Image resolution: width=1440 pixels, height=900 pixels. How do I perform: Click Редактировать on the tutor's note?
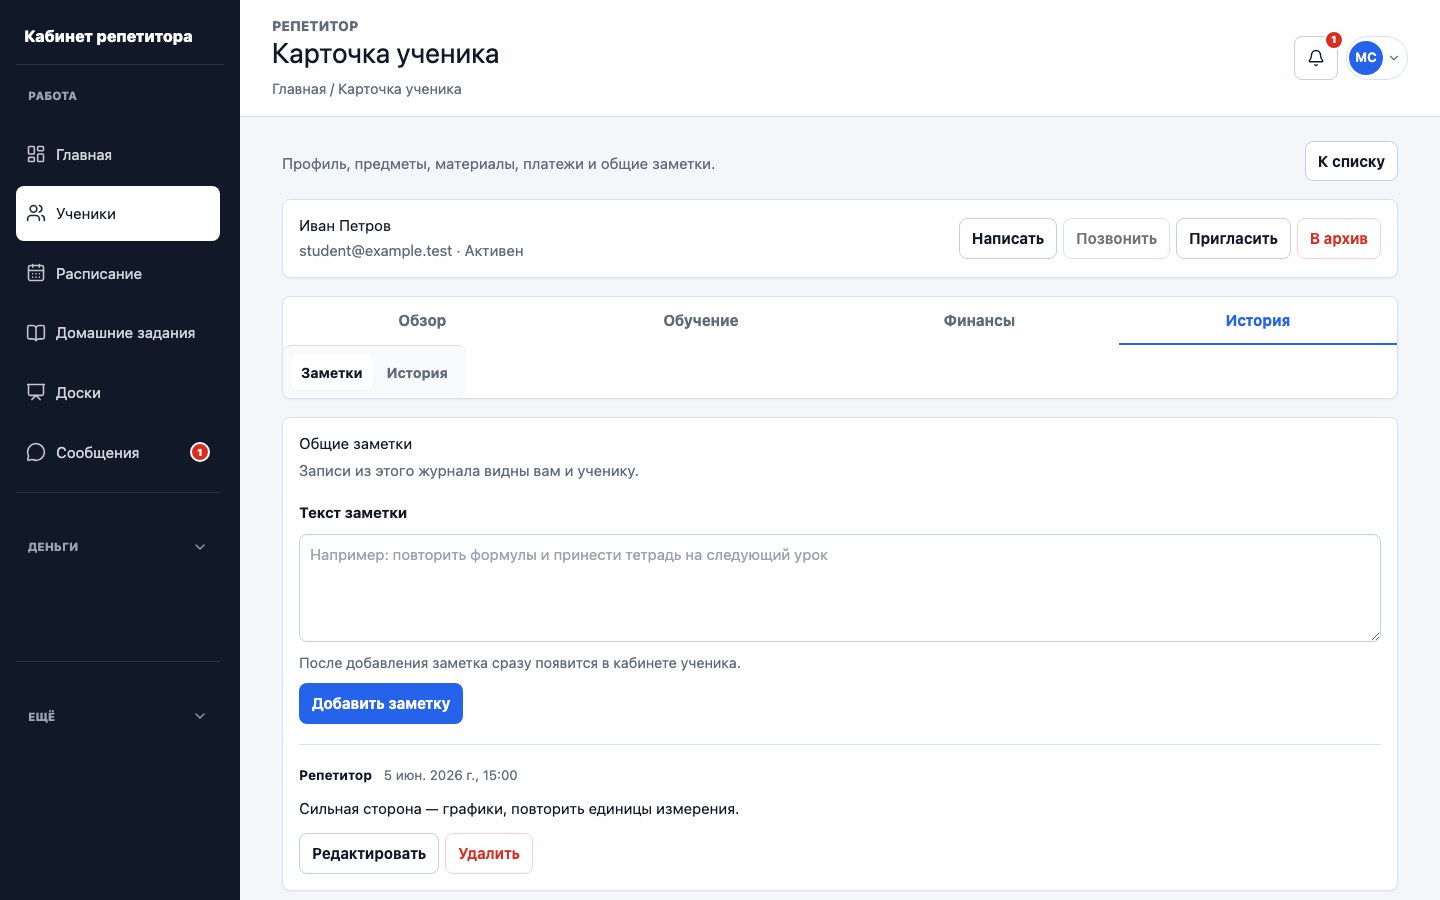pyautogui.click(x=369, y=853)
